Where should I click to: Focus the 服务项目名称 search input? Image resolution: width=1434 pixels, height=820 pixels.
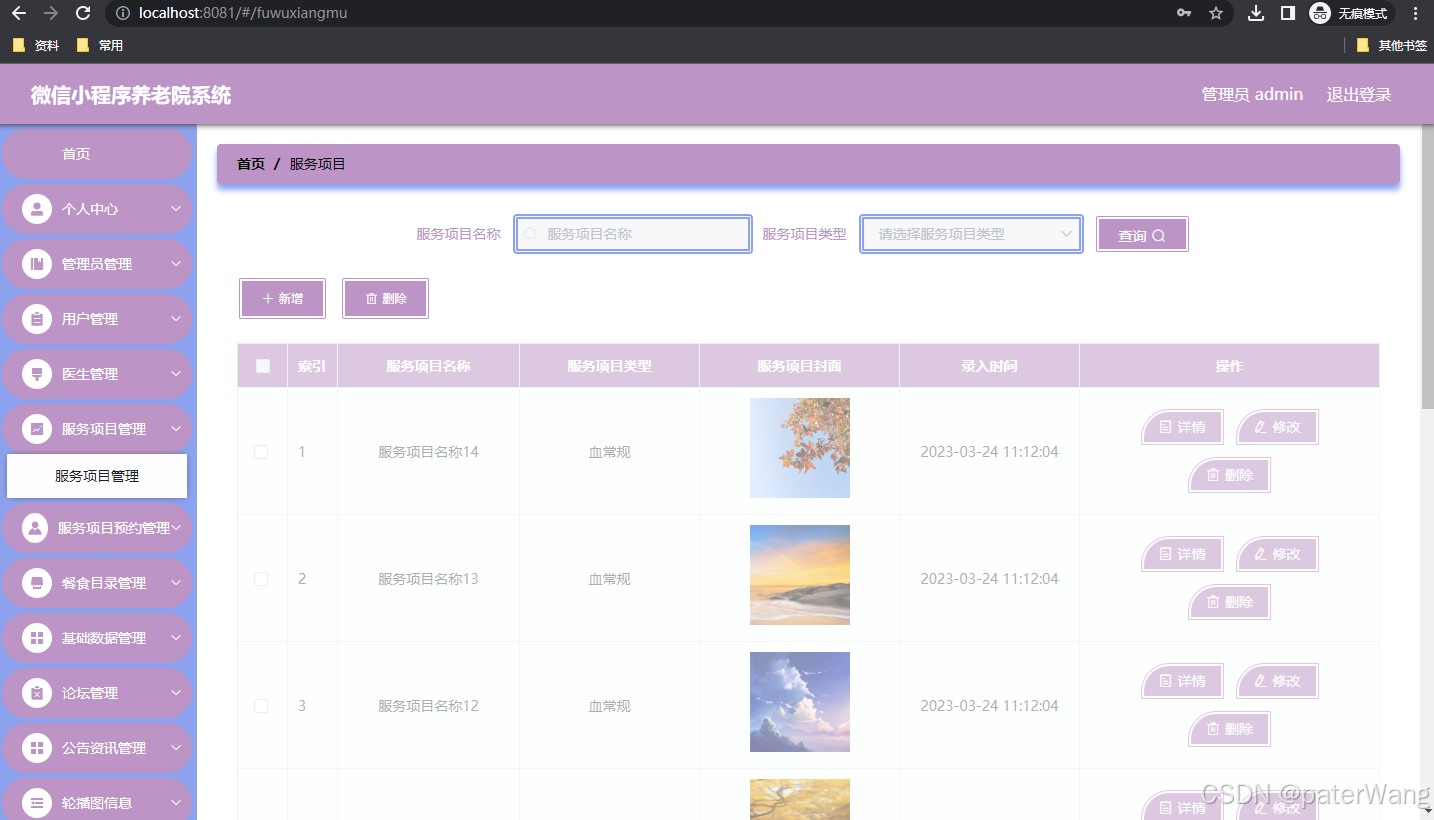point(633,234)
